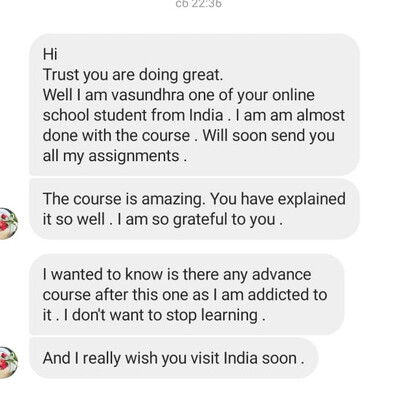Click the name vasundhra in the first message

tap(147, 95)
